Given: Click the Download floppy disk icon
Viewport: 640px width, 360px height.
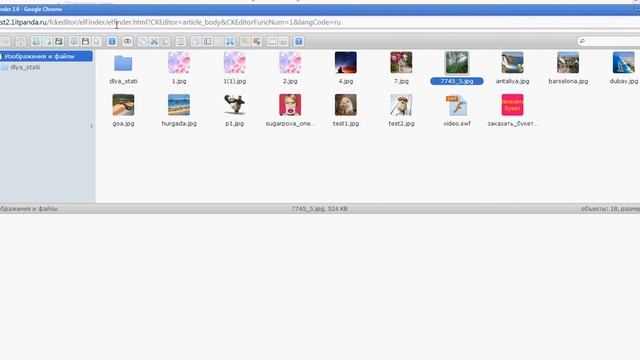Looking at the screenshot, I should (x=85, y=41).
